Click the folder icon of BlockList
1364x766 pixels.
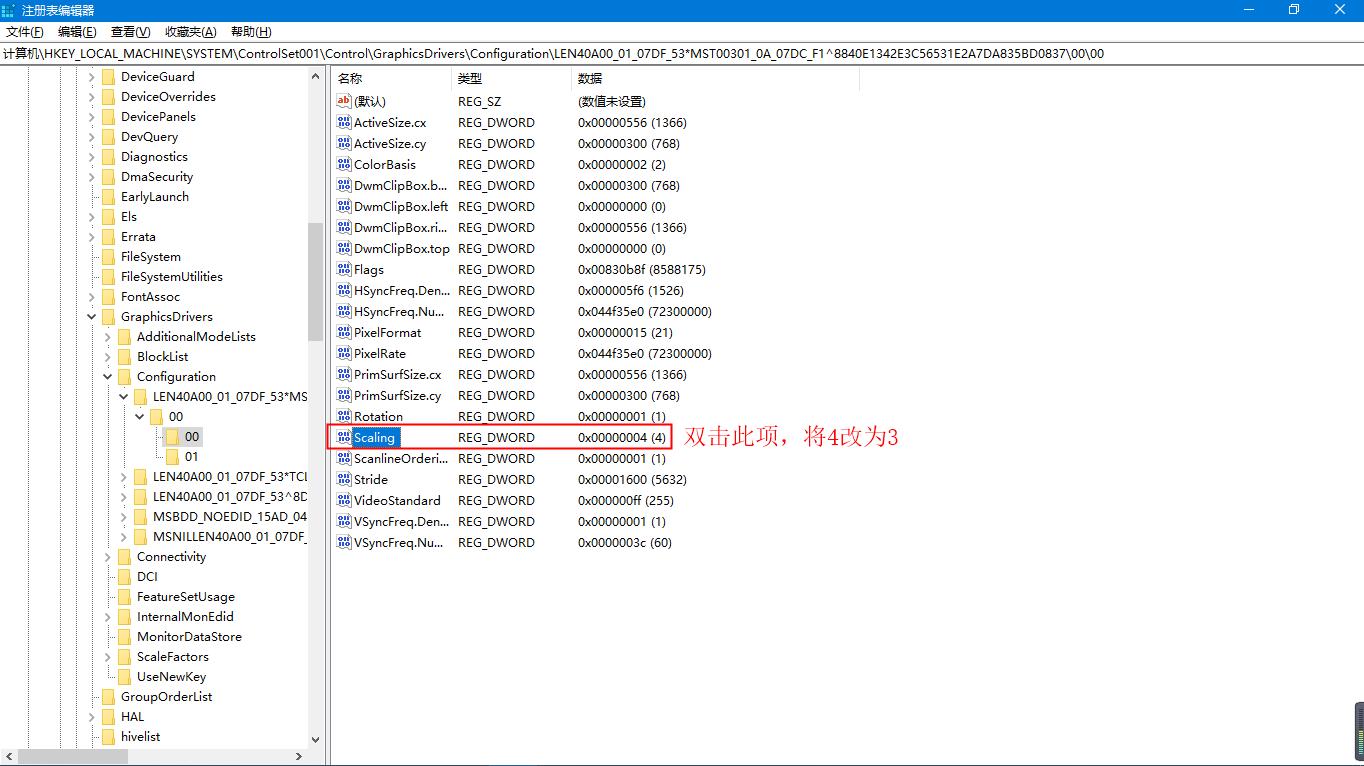pyautogui.click(x=124, y=357)
